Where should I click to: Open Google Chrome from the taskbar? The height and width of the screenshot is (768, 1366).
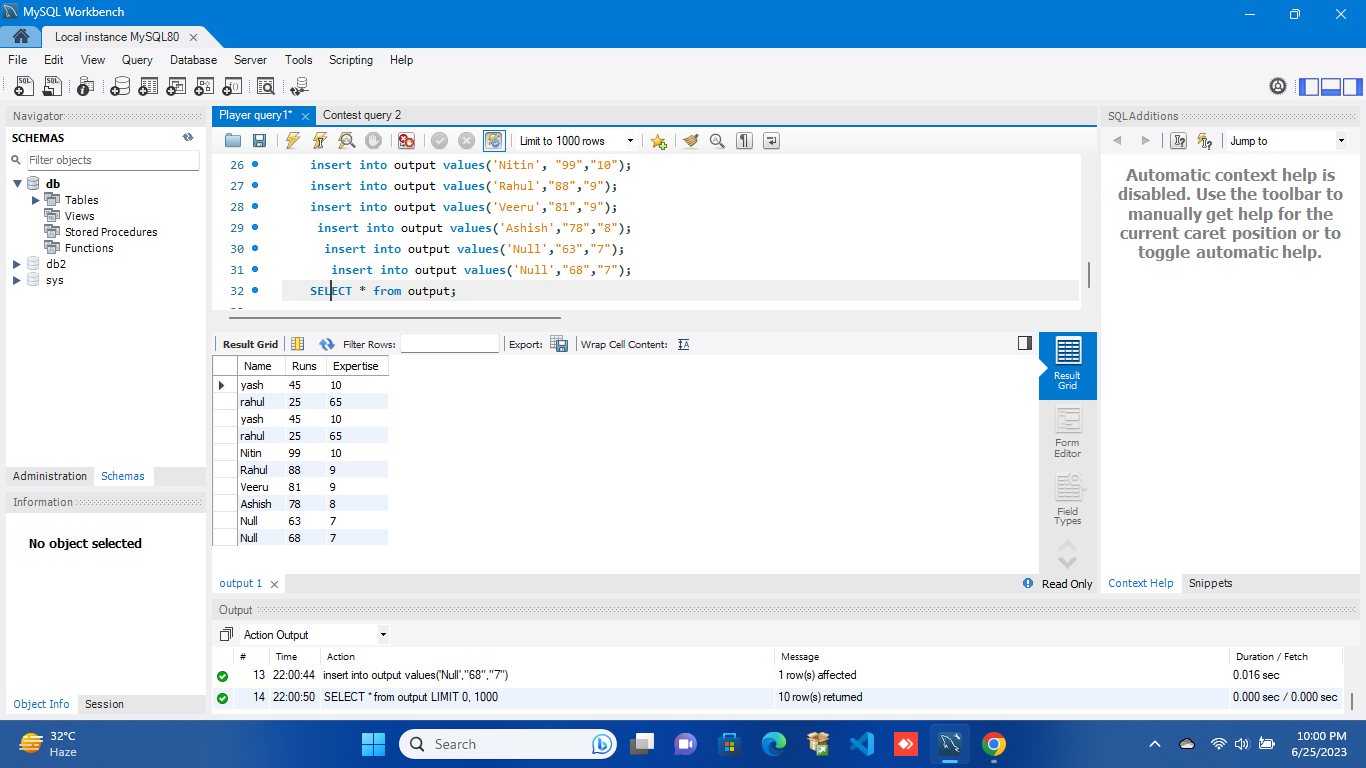[x=994, y=744]
